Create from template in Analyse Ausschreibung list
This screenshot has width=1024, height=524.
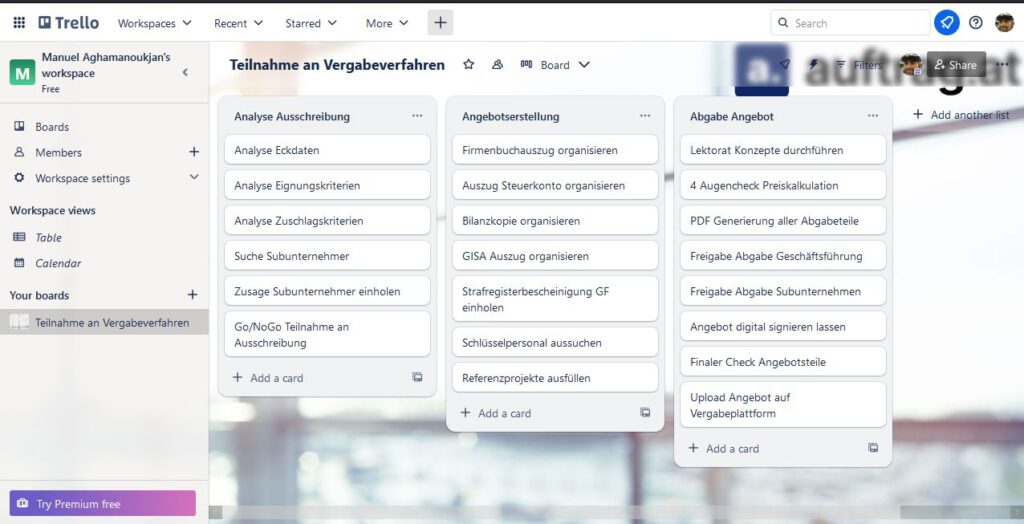click(417, 377)
